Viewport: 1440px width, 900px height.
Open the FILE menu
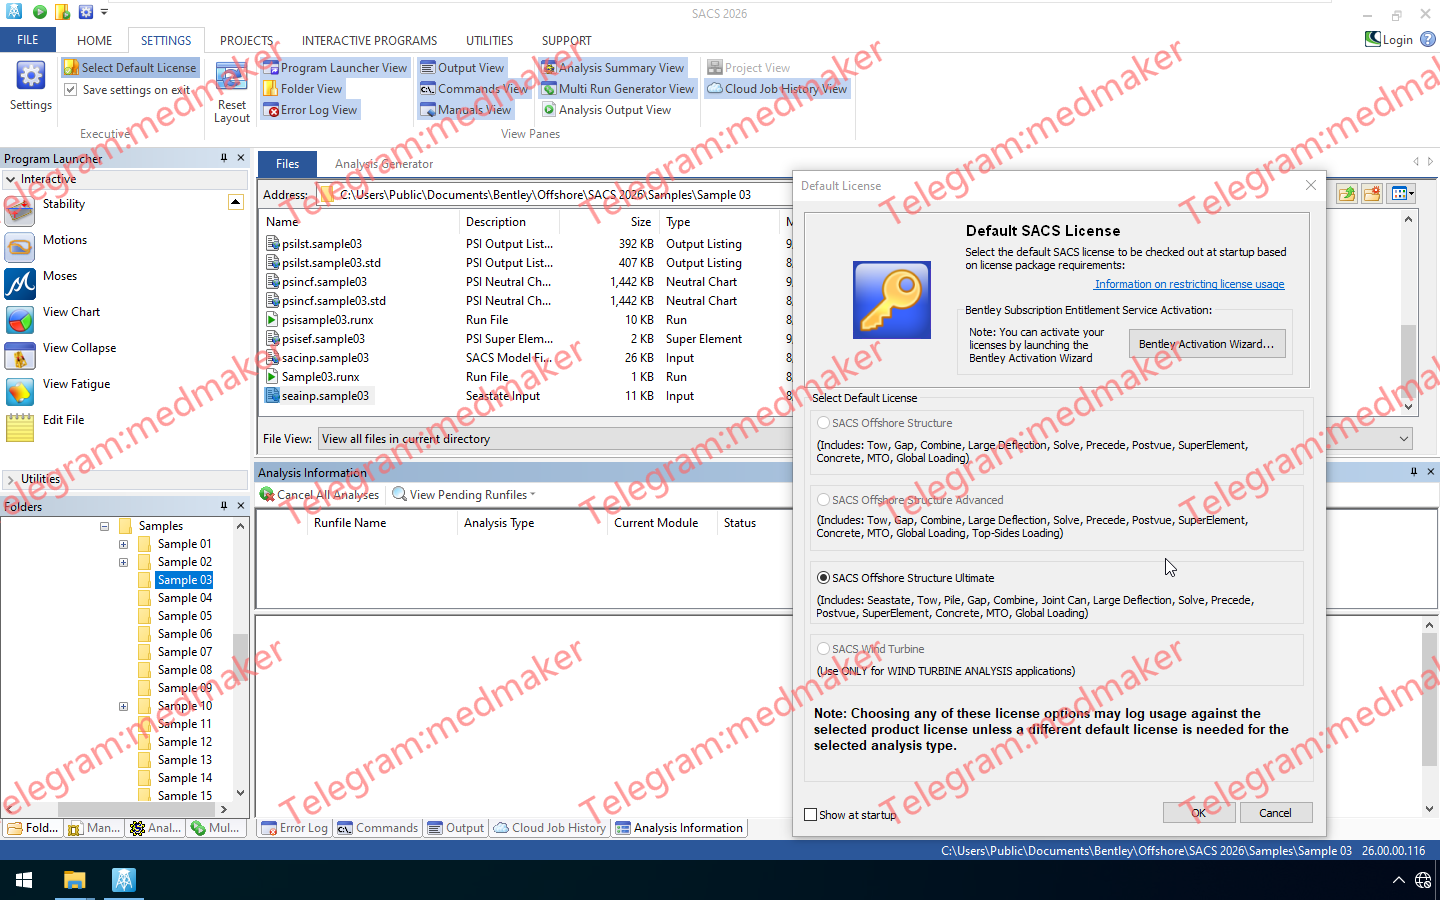28,40
